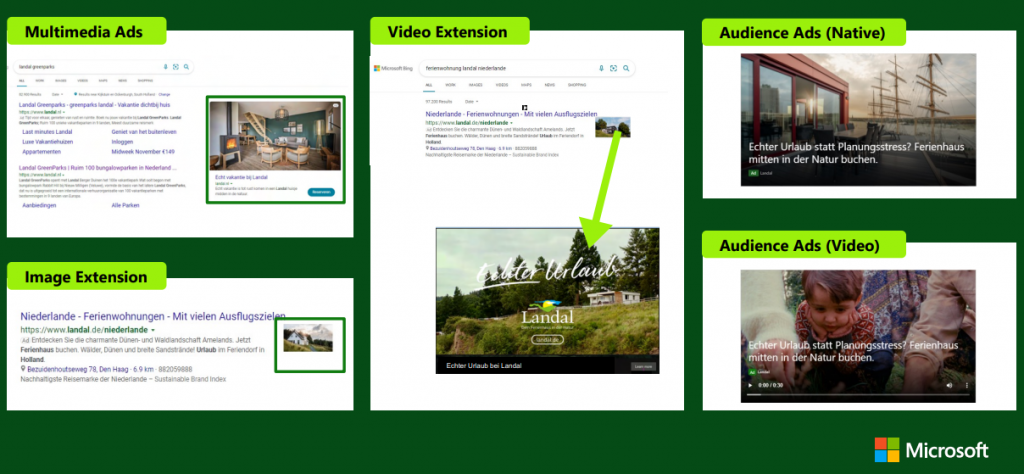Click magnifier icon in Video Extension search bar
Viewport: 1024px width, 474px height.
point(626,68)
